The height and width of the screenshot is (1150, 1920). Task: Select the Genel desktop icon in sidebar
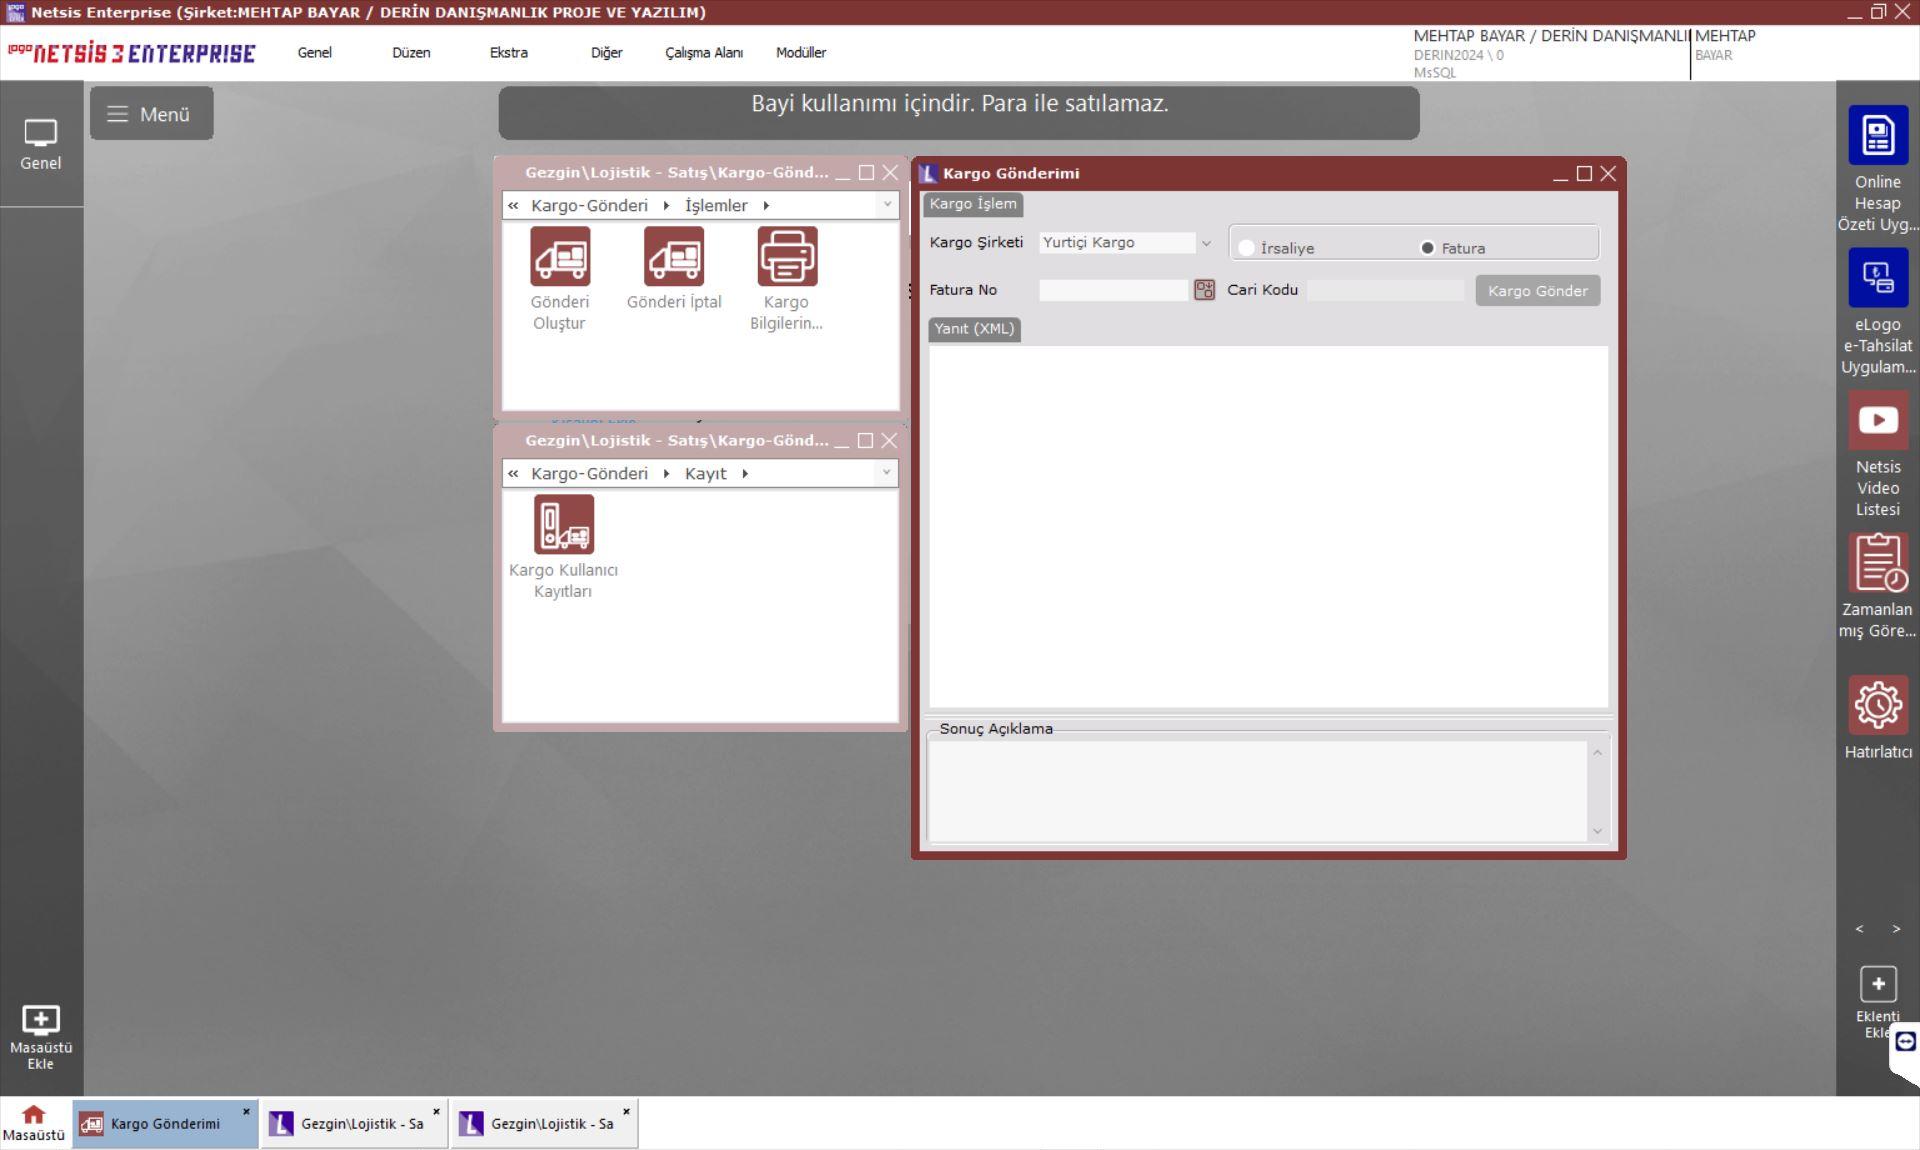point(41,145)
